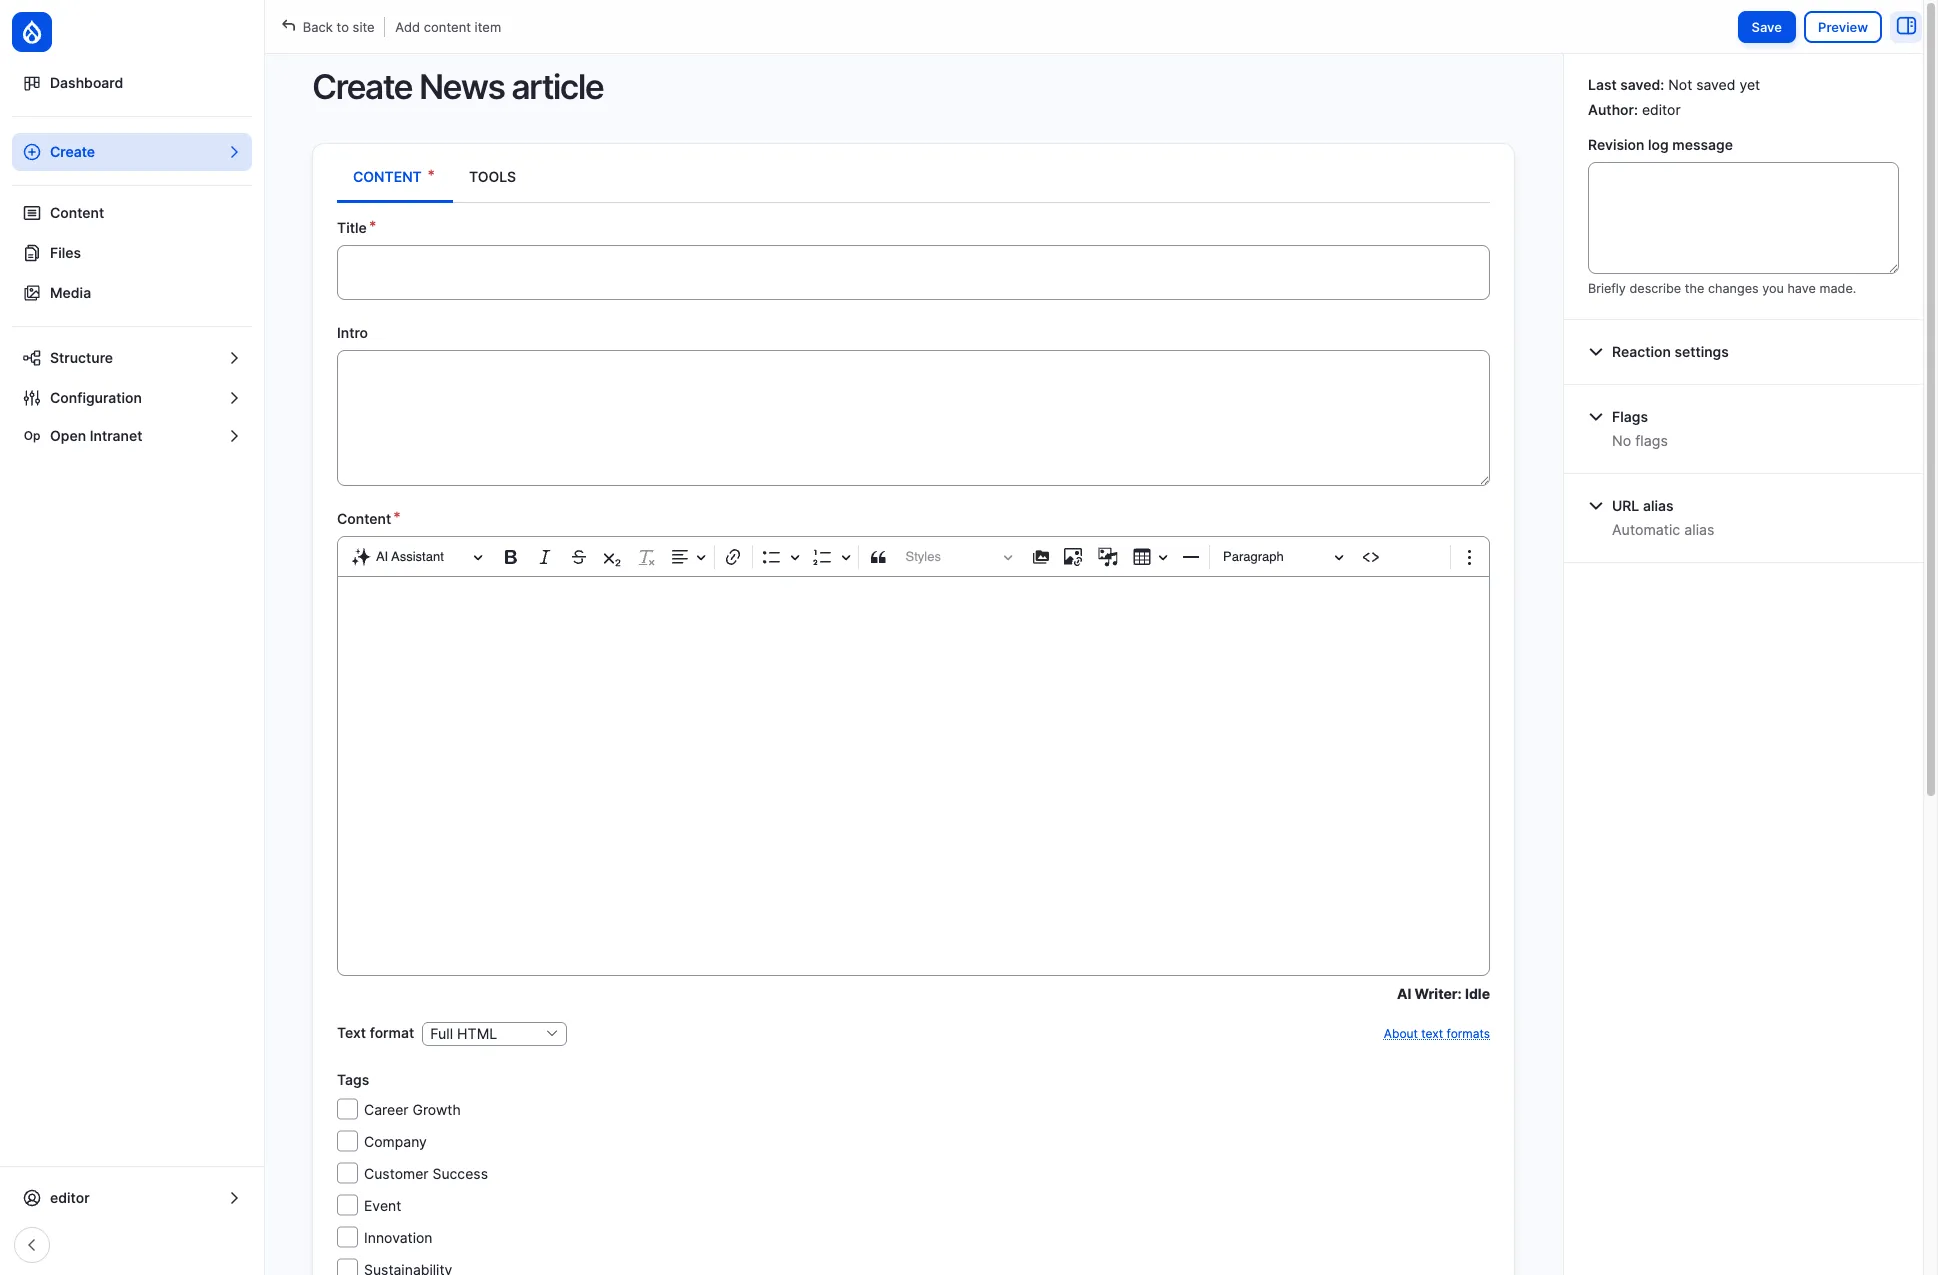The width and height of the screenshot is (1938, 1275).
Task: Switch to the TOOLS tab
Action: pyautogui.click(x=492, y=177)
